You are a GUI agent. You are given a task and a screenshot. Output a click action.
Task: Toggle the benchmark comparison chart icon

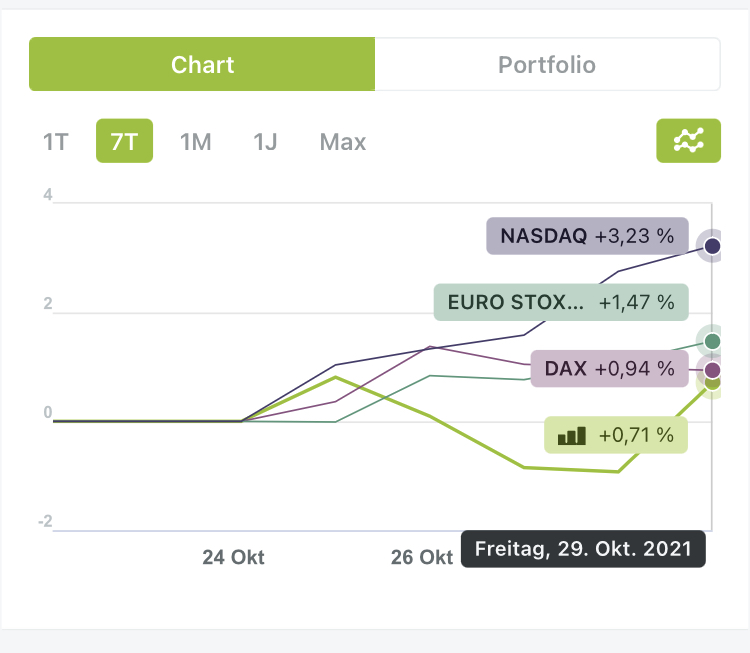tap(688, 141)
